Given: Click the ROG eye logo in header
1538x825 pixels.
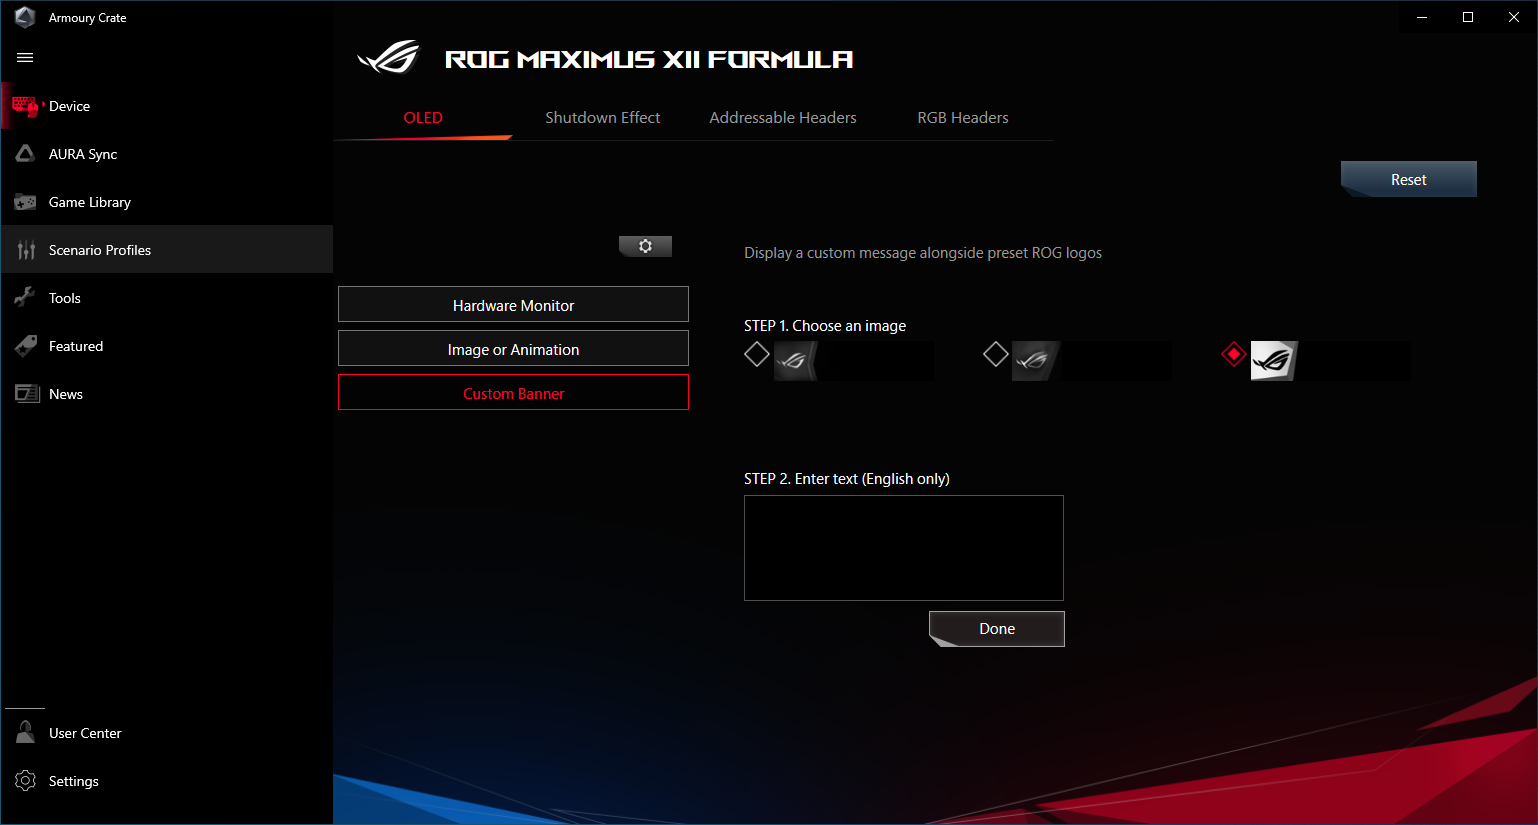Looking at the screenshot, I should (x=389, y=58).
